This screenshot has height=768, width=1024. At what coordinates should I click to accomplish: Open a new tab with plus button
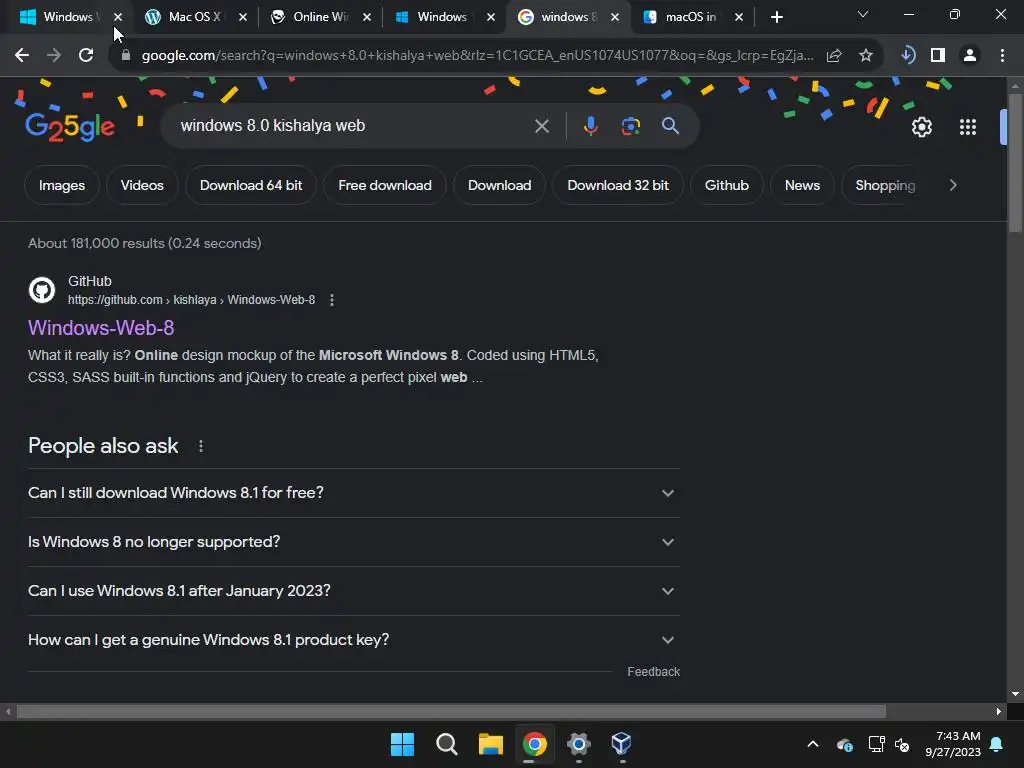pos(776,17)
